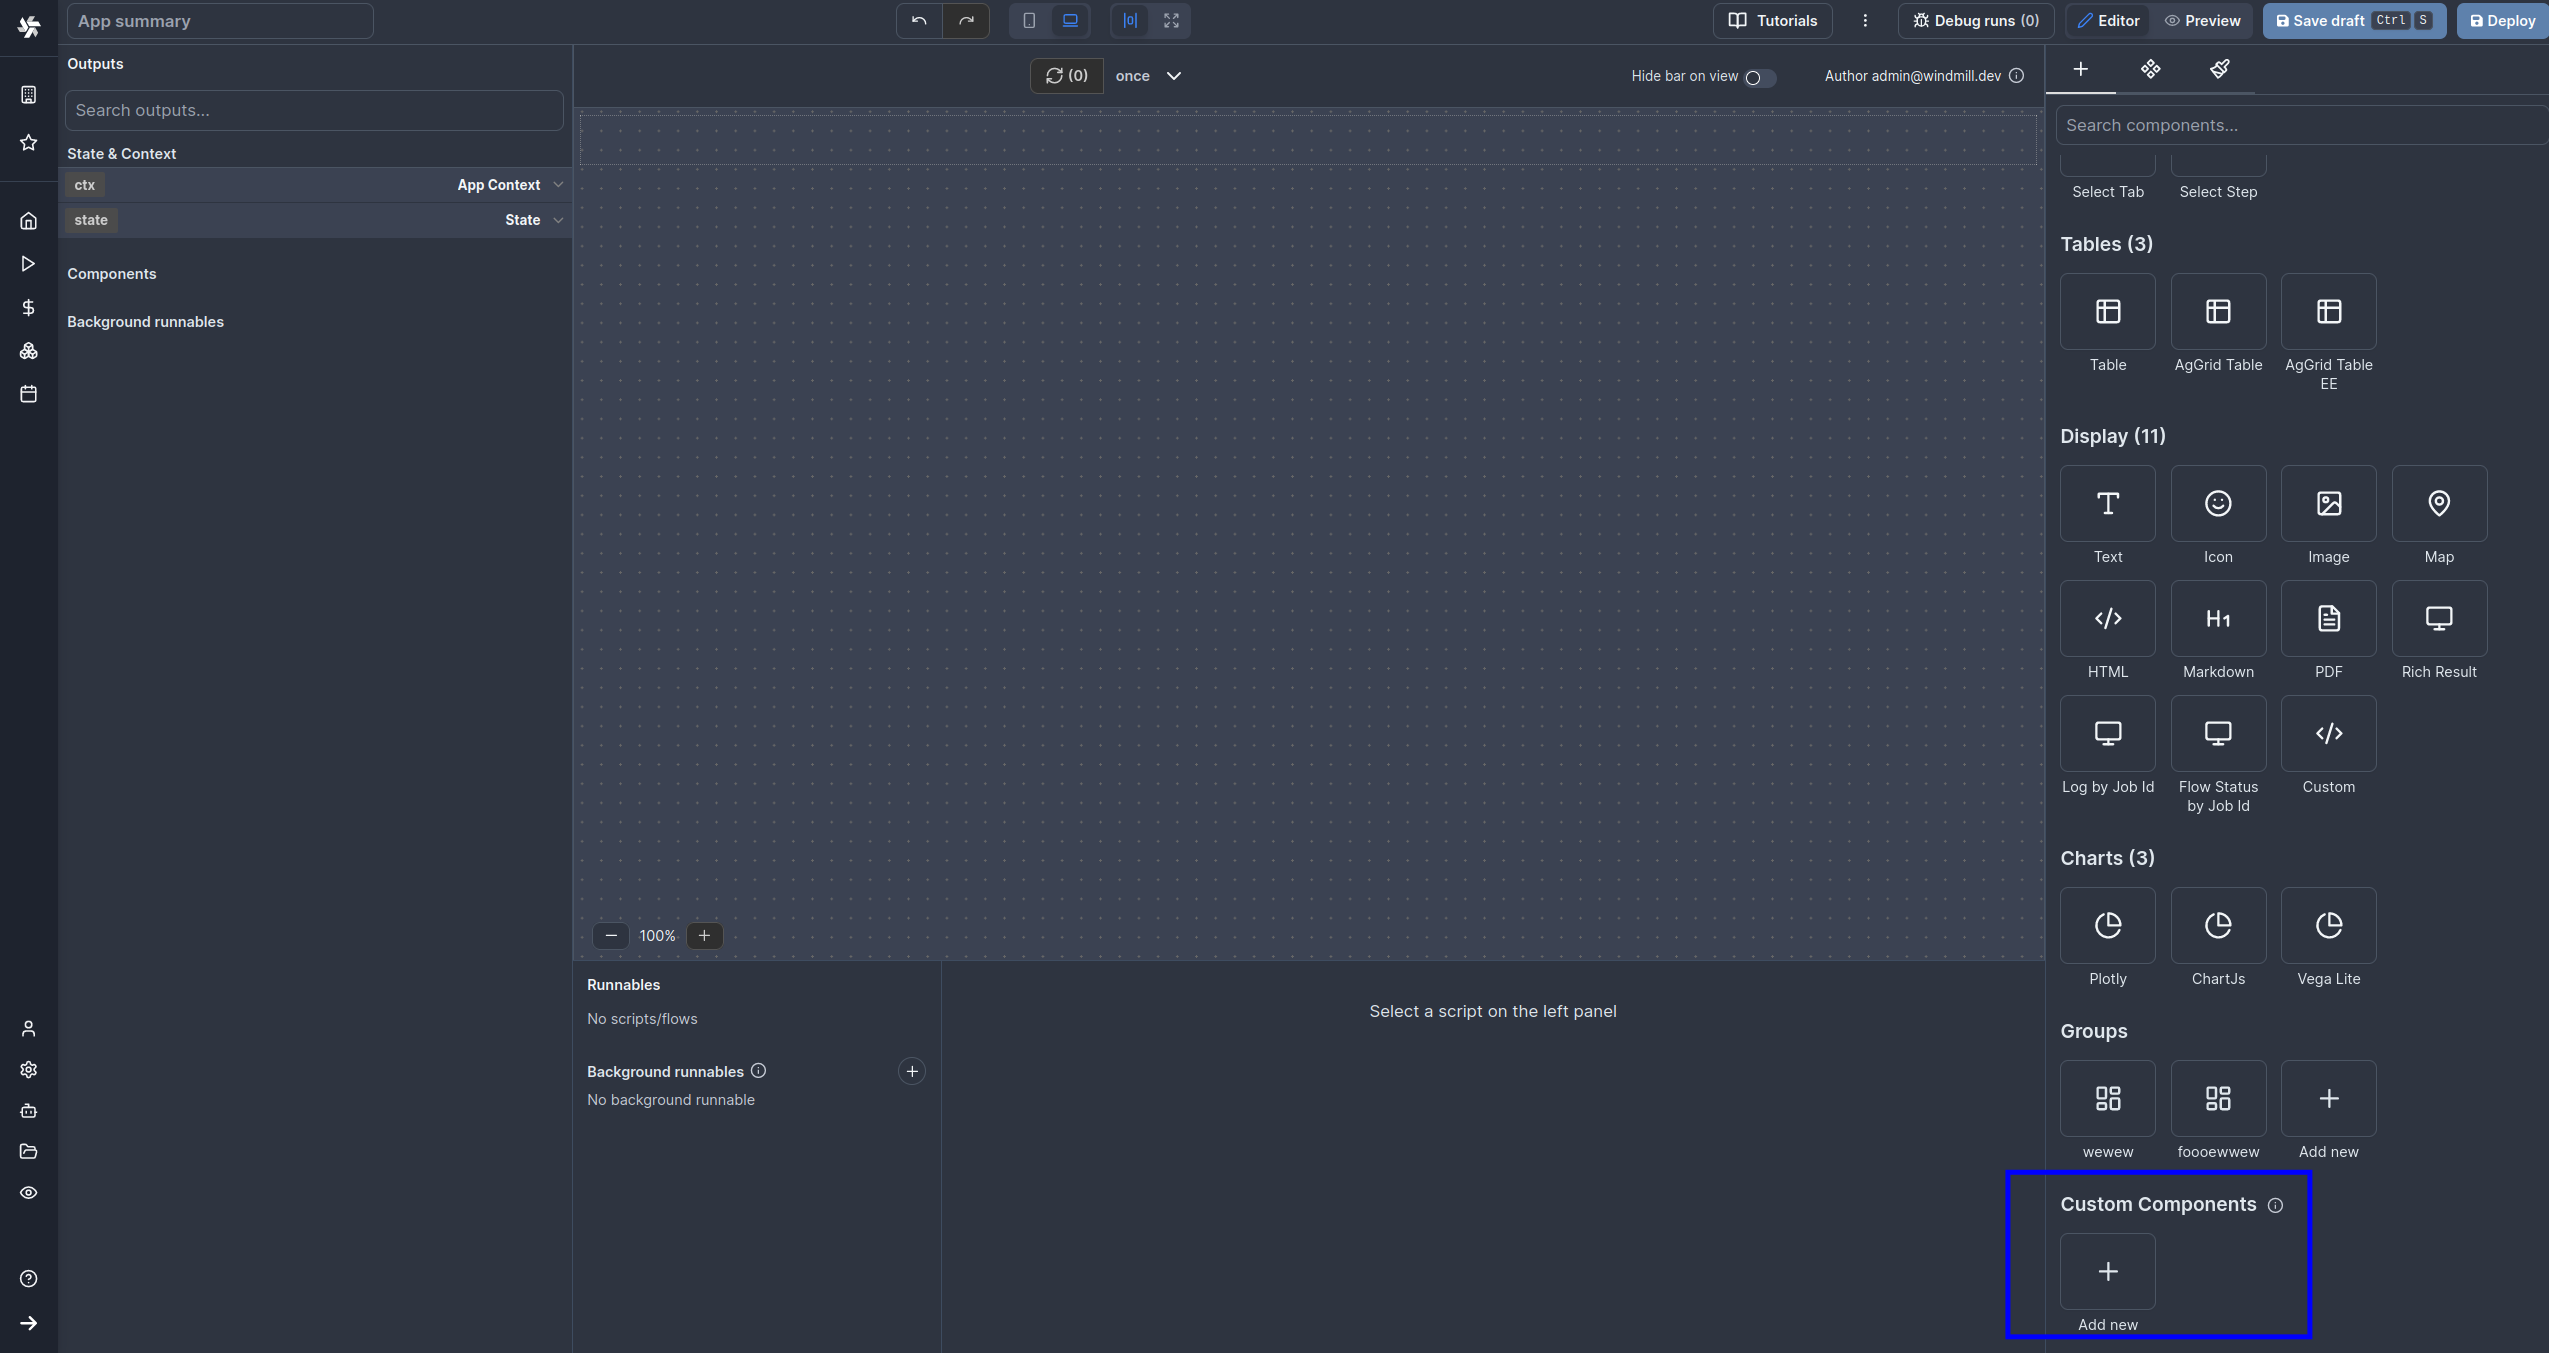This screenshot has width=2549, height=1353.
Task: Expand the state State row
Action: (x=557, y=220)
